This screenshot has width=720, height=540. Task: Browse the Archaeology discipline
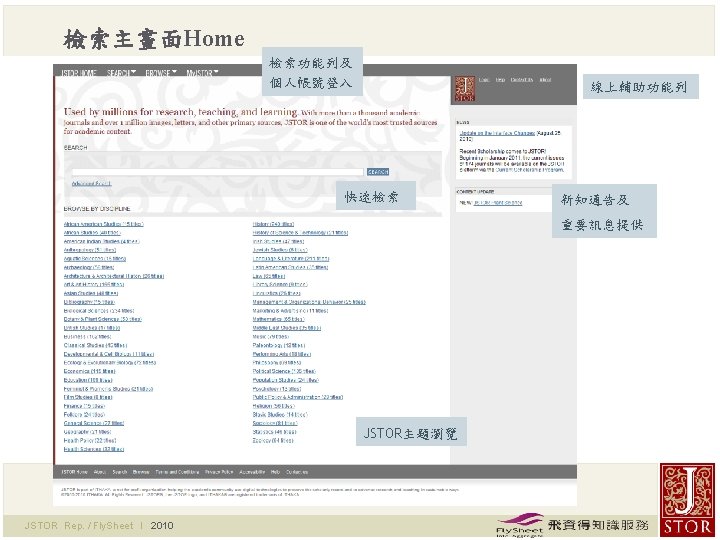[x=89, y=267]
